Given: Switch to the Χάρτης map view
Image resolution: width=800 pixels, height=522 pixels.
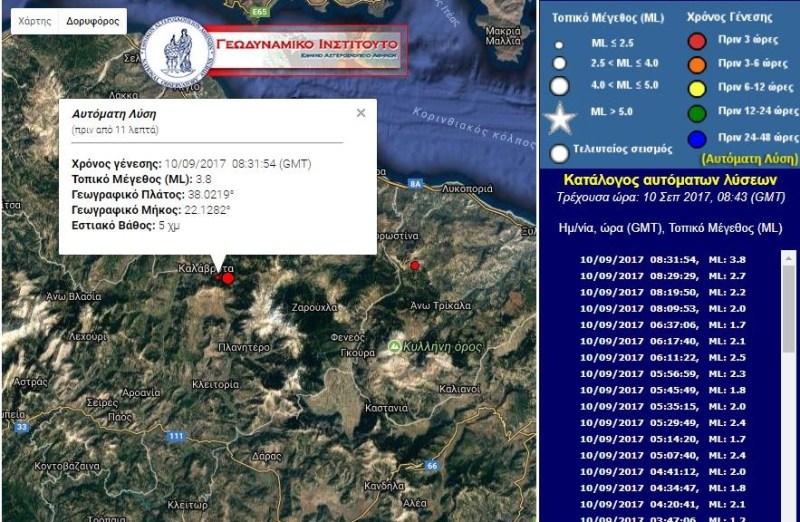Looking at the screenshot, I should click(28, 20).
